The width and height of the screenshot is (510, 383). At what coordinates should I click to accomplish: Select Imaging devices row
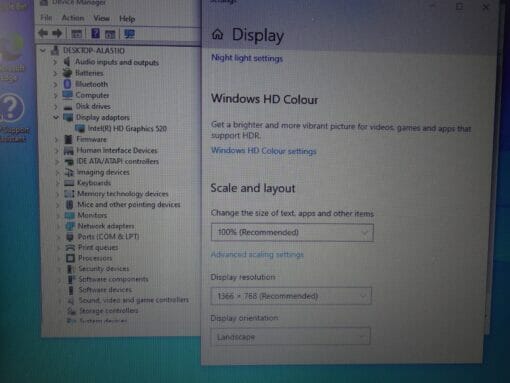click(x=103, y=172)
